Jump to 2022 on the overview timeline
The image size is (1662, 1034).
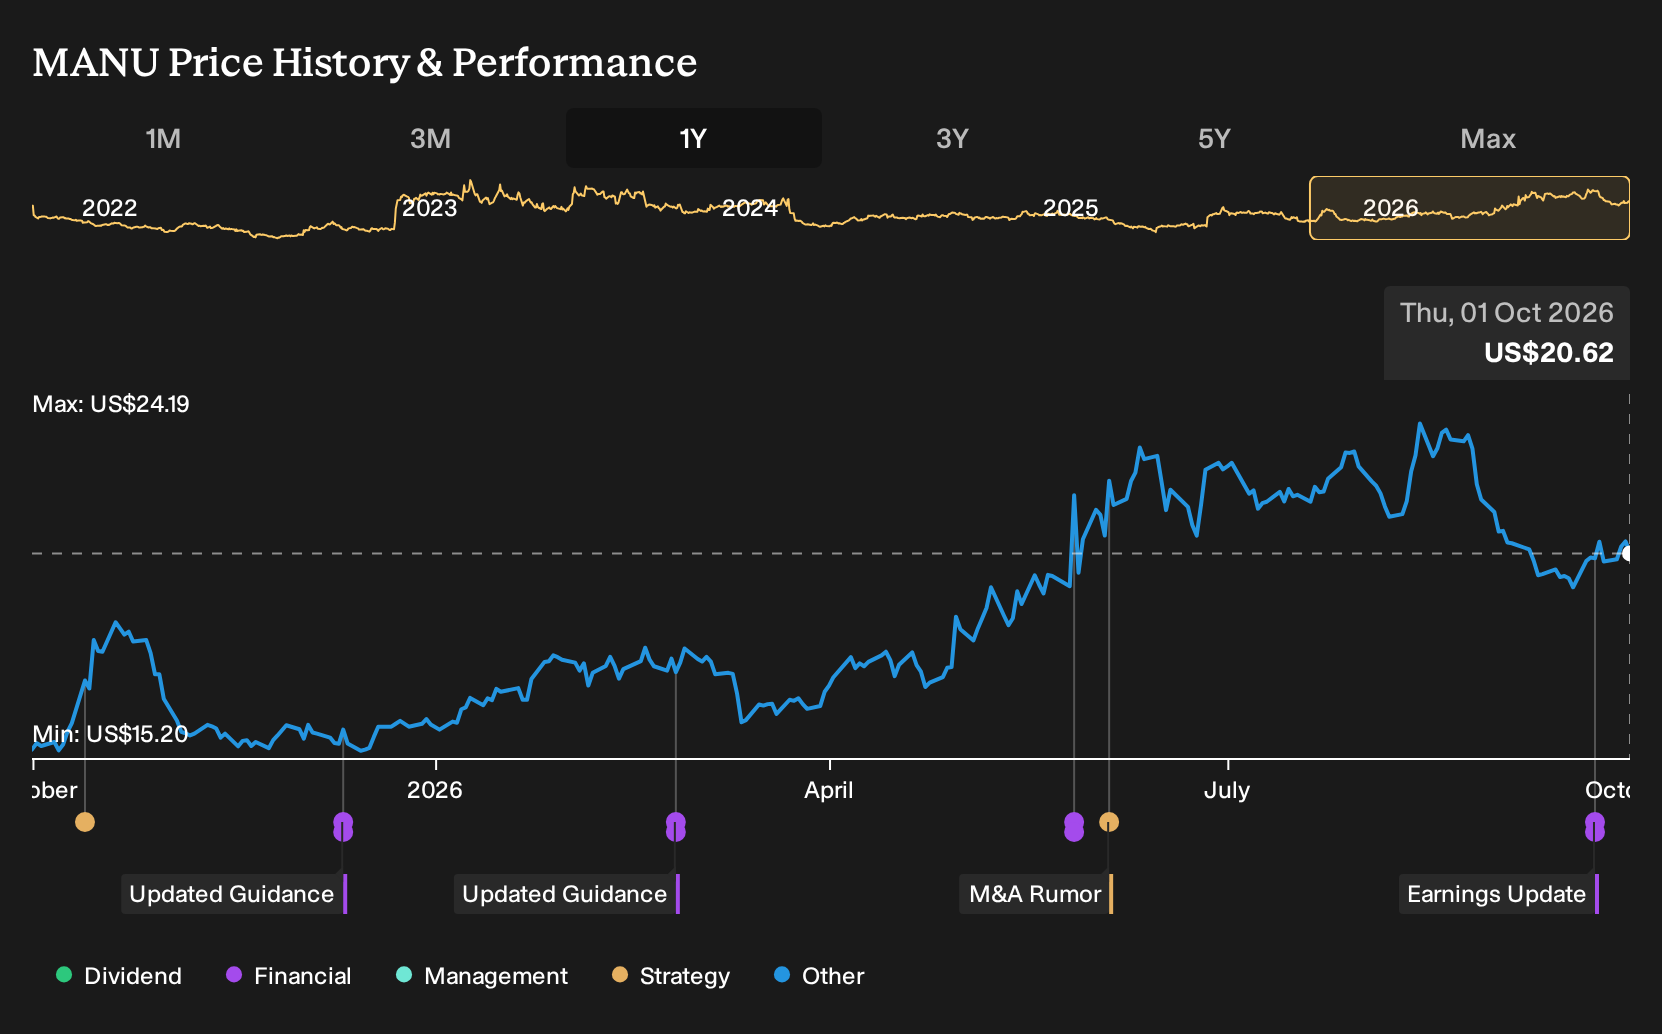point(109,208)
